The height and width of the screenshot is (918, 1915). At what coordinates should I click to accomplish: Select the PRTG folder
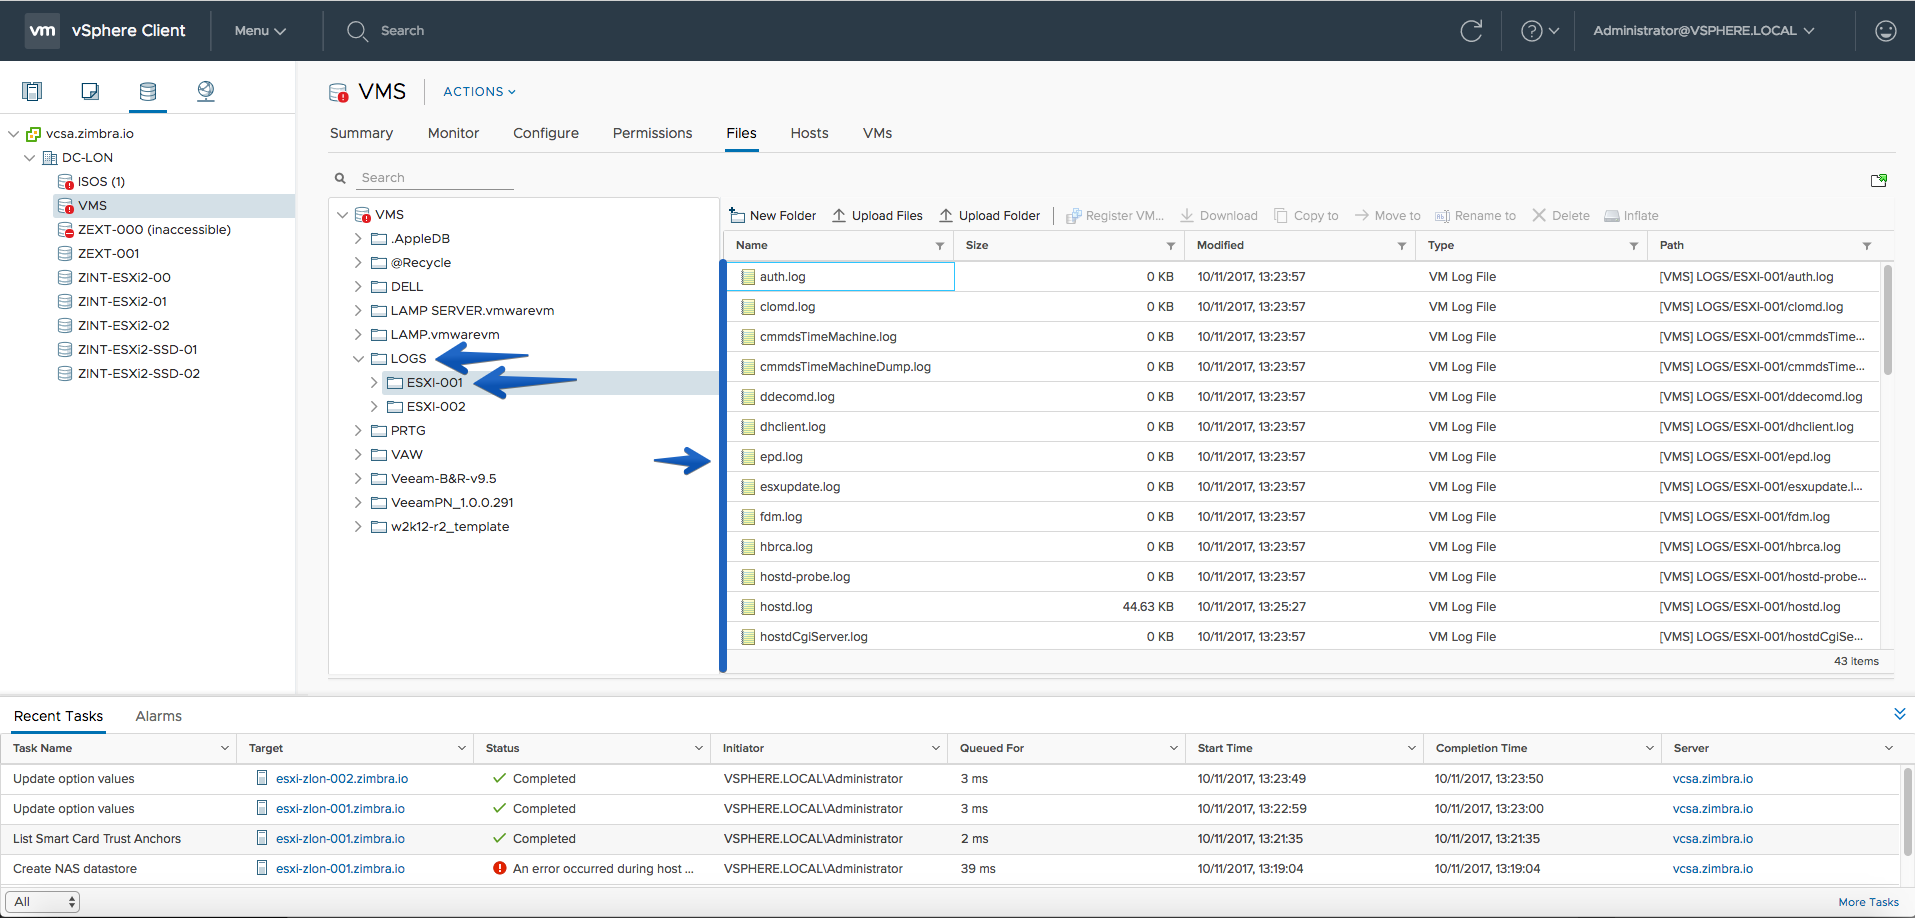coord(408,431)
